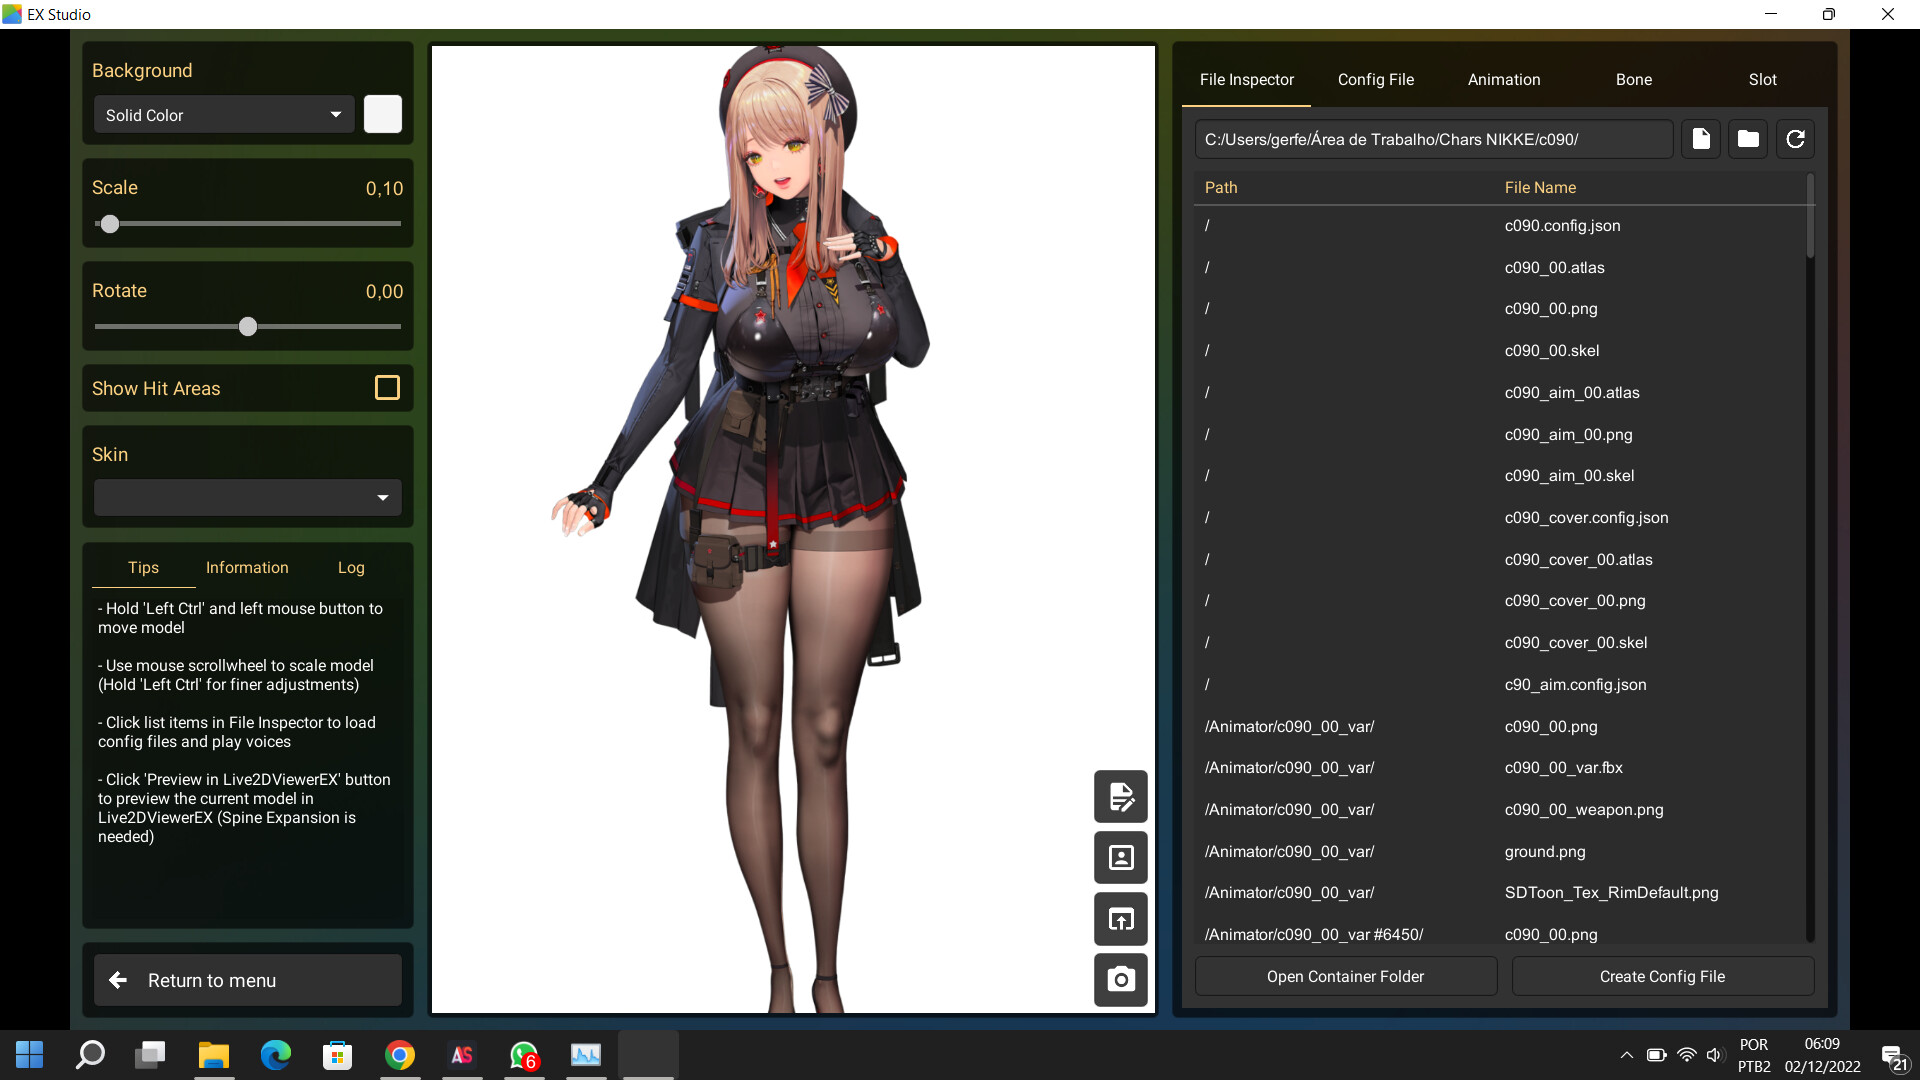
Task: Click the Rotate slider handle
Action: (x=248, y=326)
